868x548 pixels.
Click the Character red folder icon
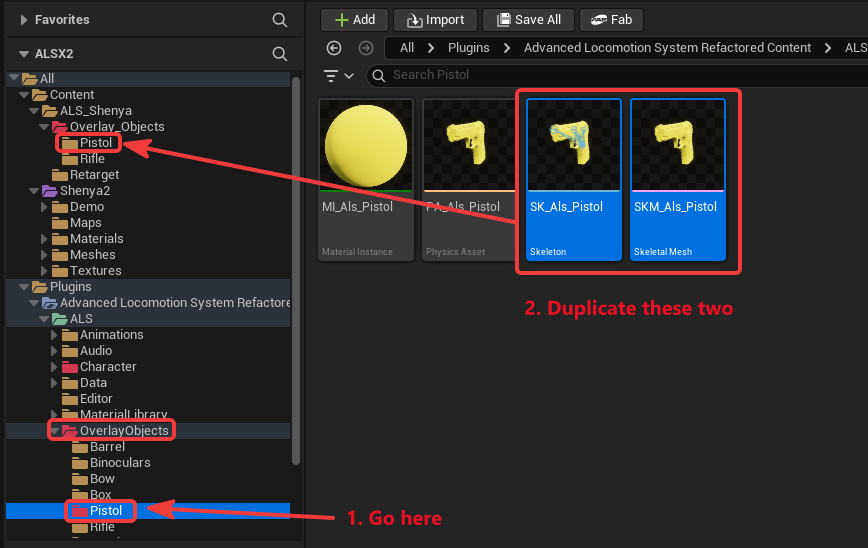pyautogui.click(x=70, y=367)
